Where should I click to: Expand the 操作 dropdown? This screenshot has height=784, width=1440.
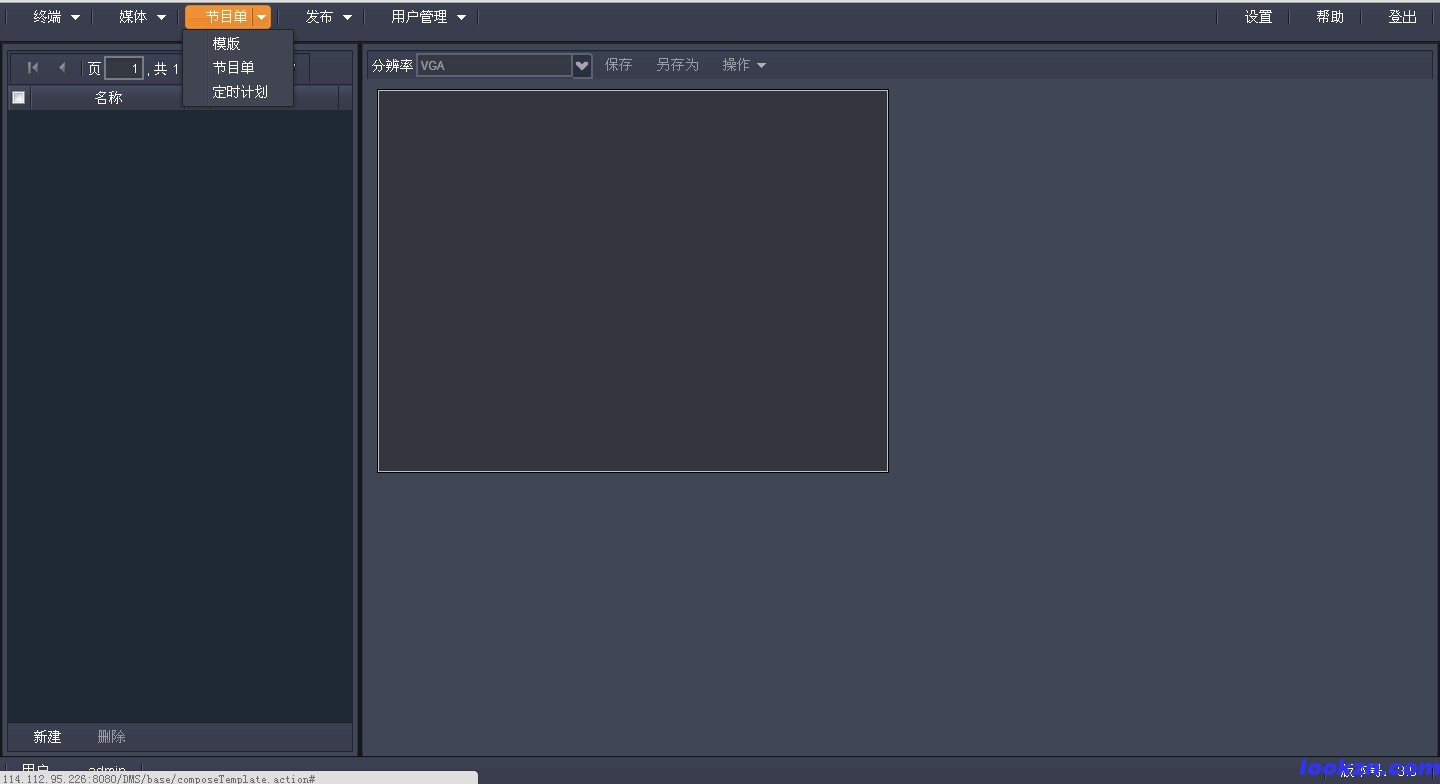point(744,65)
